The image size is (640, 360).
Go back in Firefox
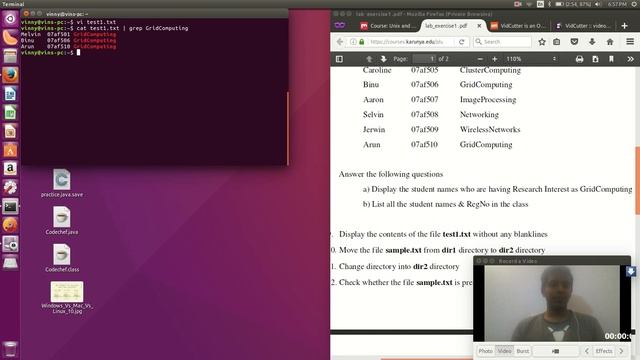tap(340, 42)
